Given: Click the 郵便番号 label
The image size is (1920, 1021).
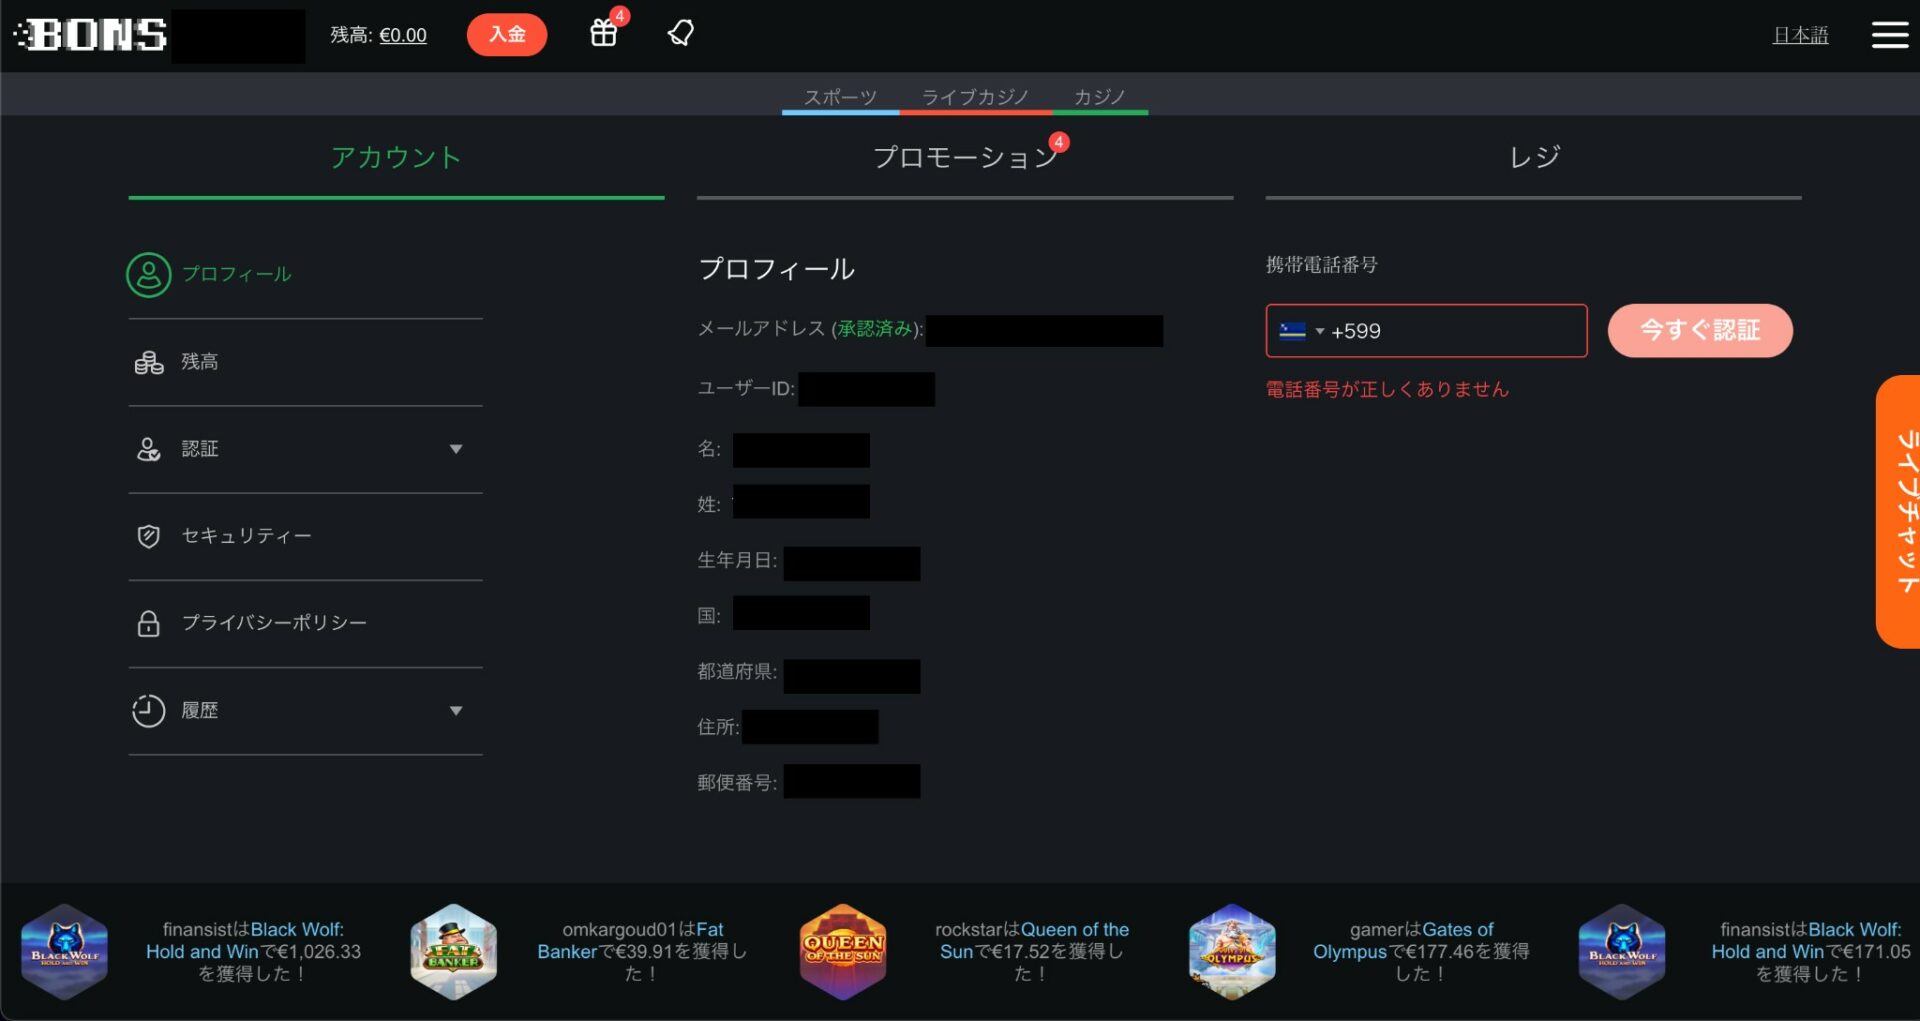Looking at the screenshot, I should point(737,782).
